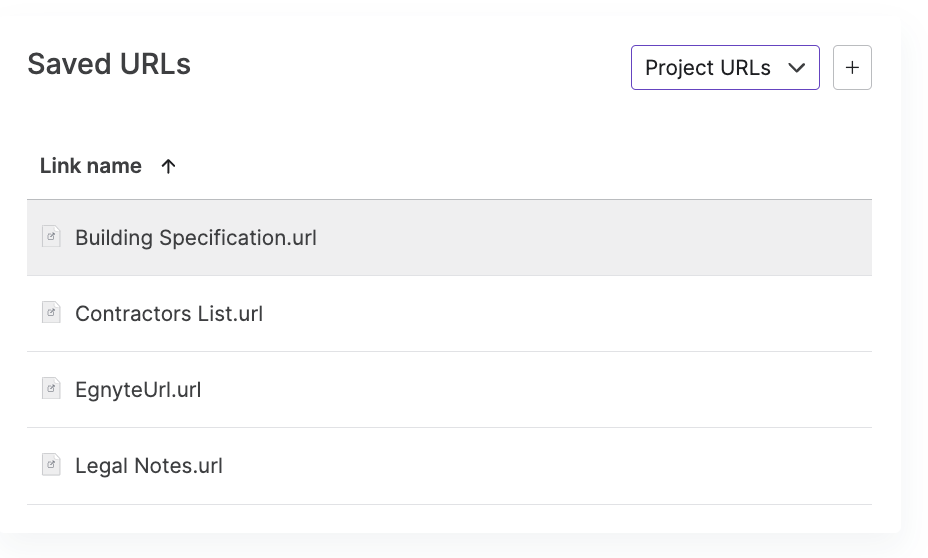Click the Link name text label

click(x=91, y=166)
